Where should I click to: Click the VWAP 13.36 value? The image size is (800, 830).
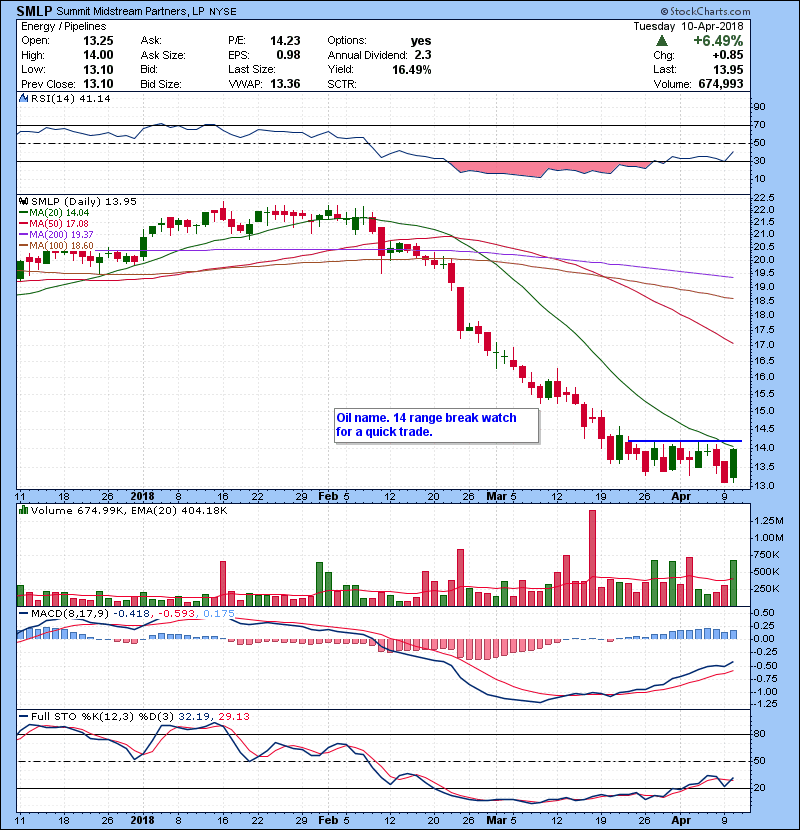point(285,84)
